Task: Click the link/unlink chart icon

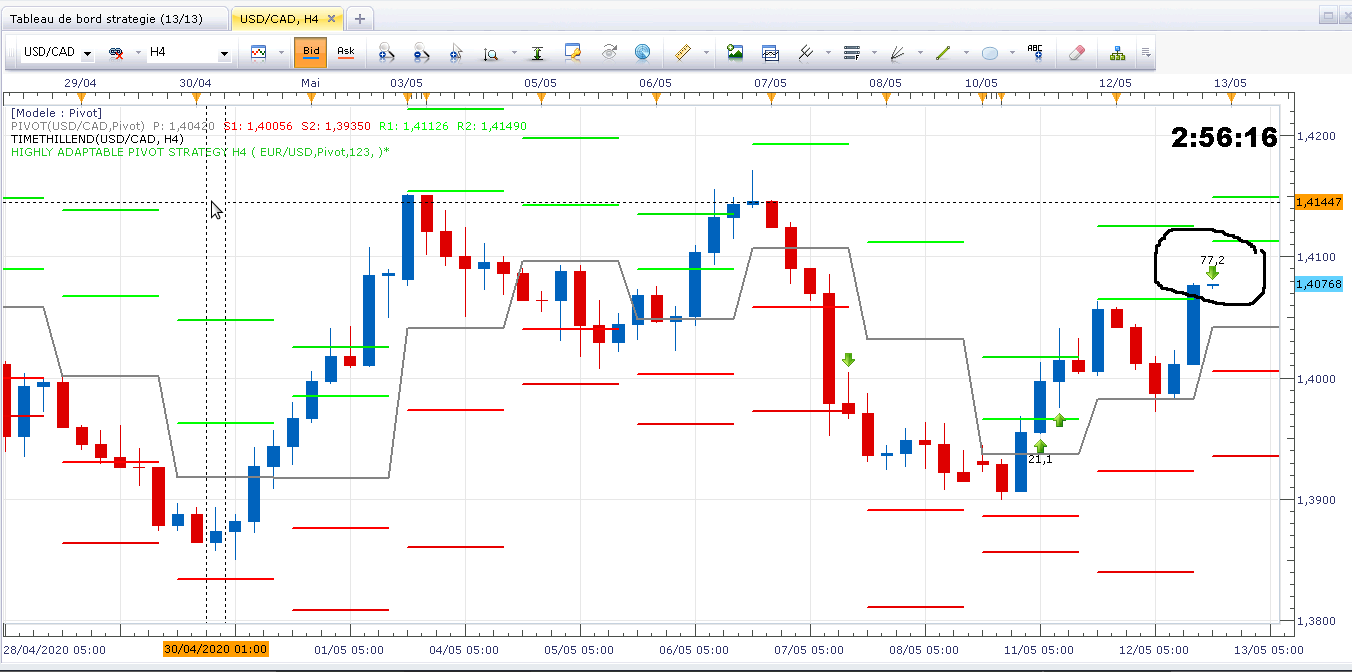Action: point(115,53)
